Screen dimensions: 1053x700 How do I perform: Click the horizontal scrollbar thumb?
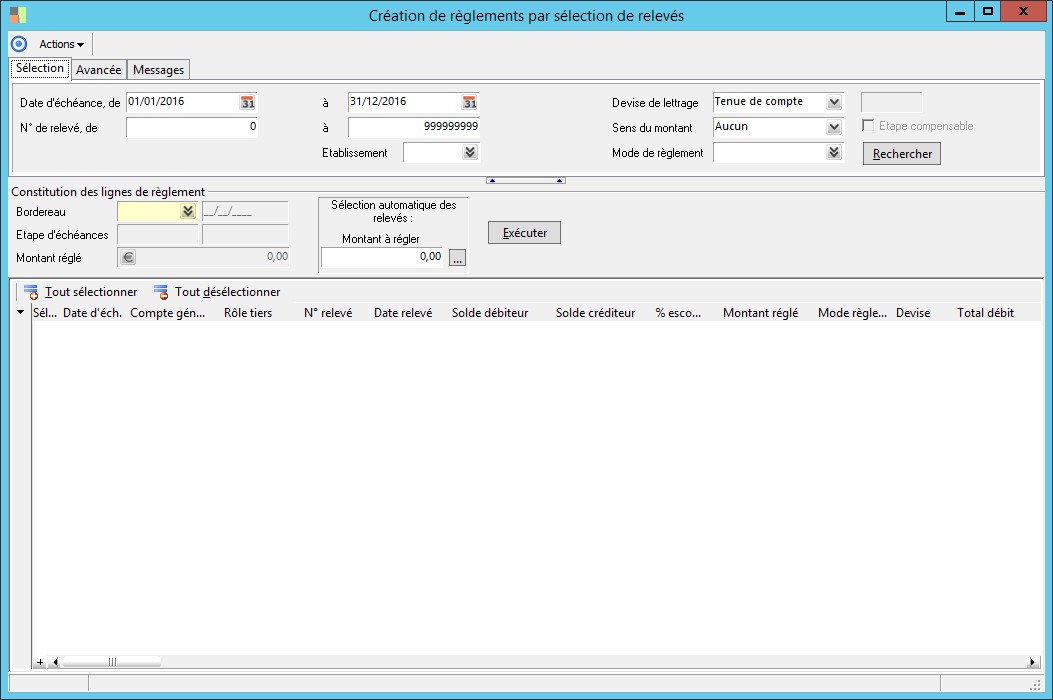point(111,662)
